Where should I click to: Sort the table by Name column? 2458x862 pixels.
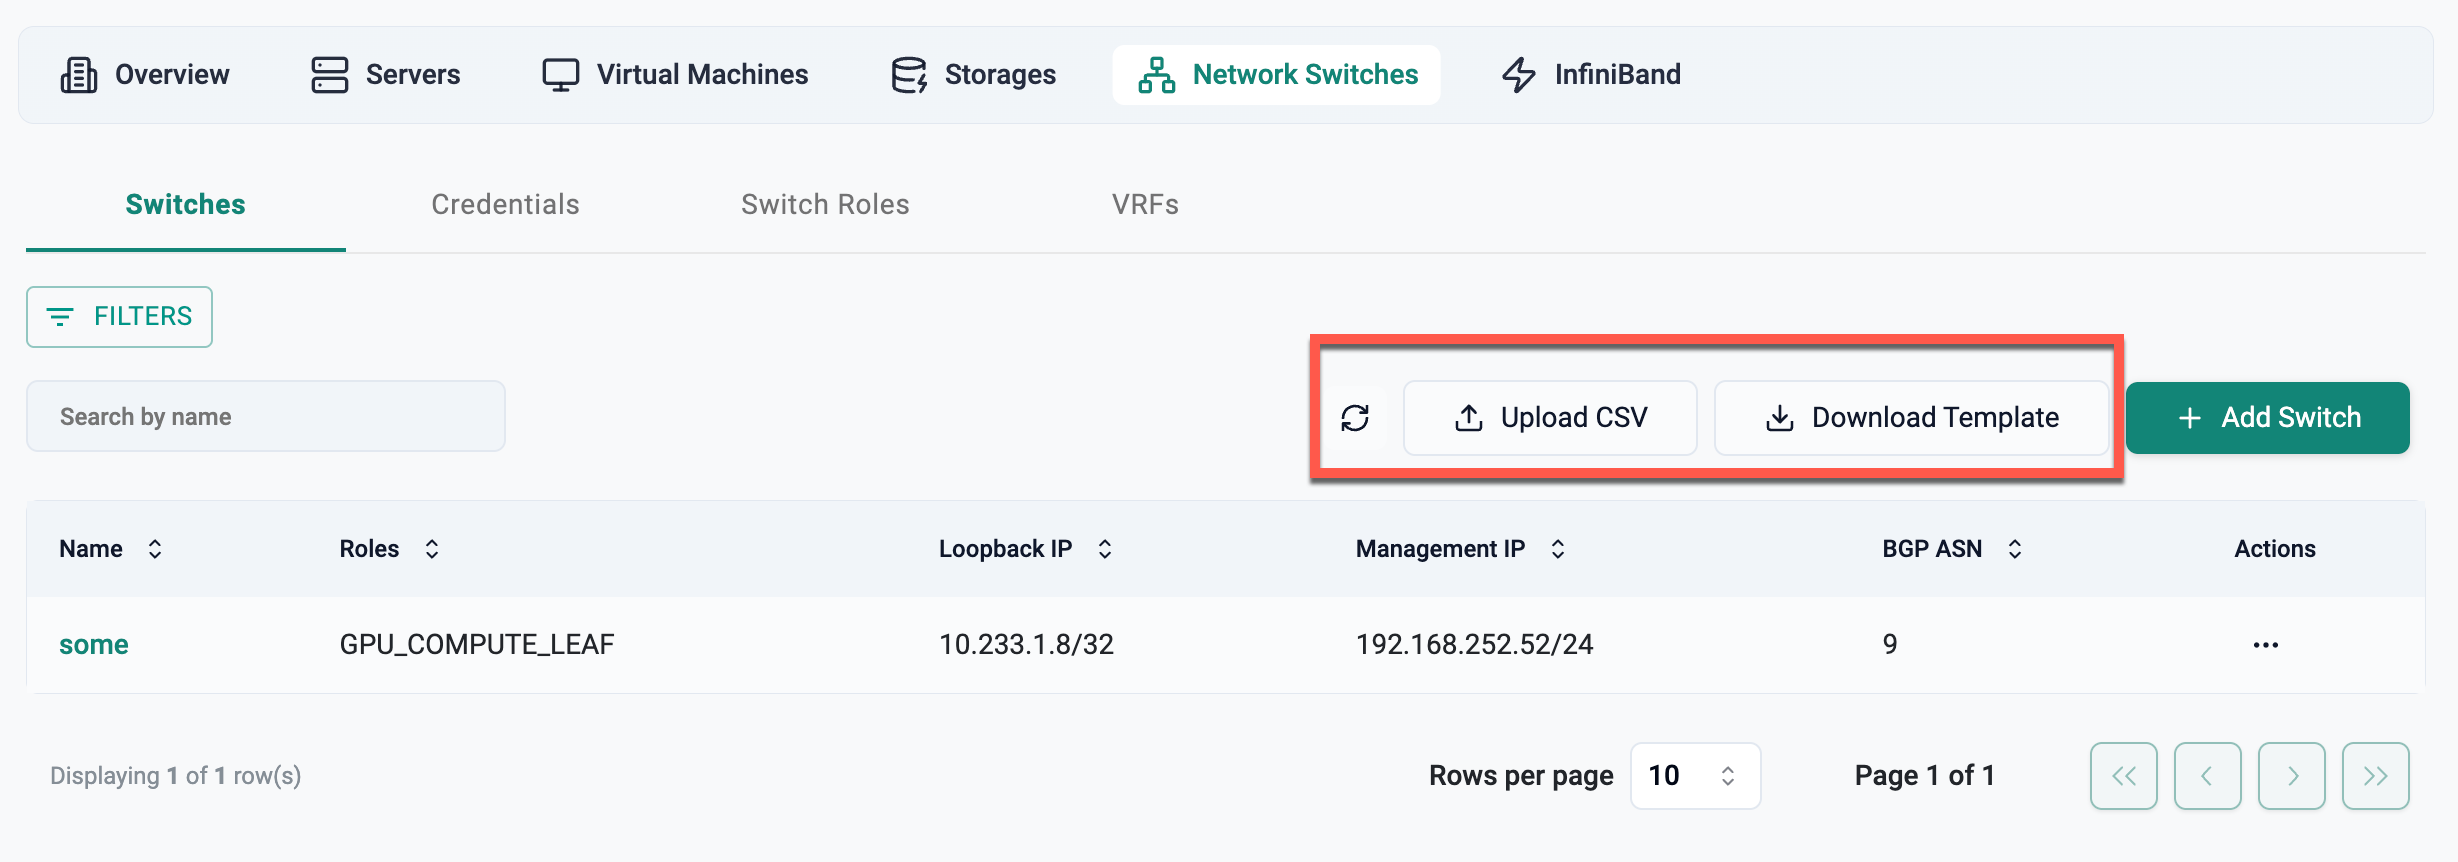tap(155, 549)
